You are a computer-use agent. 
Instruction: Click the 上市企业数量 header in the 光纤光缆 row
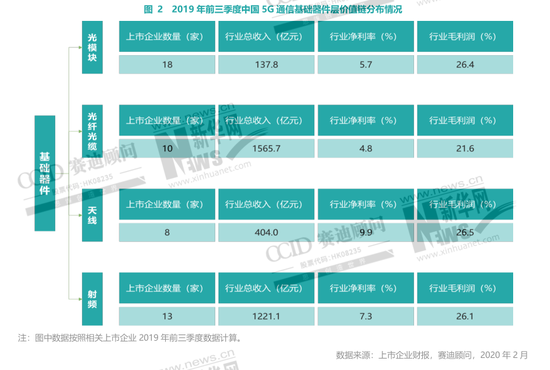(167, 120)
